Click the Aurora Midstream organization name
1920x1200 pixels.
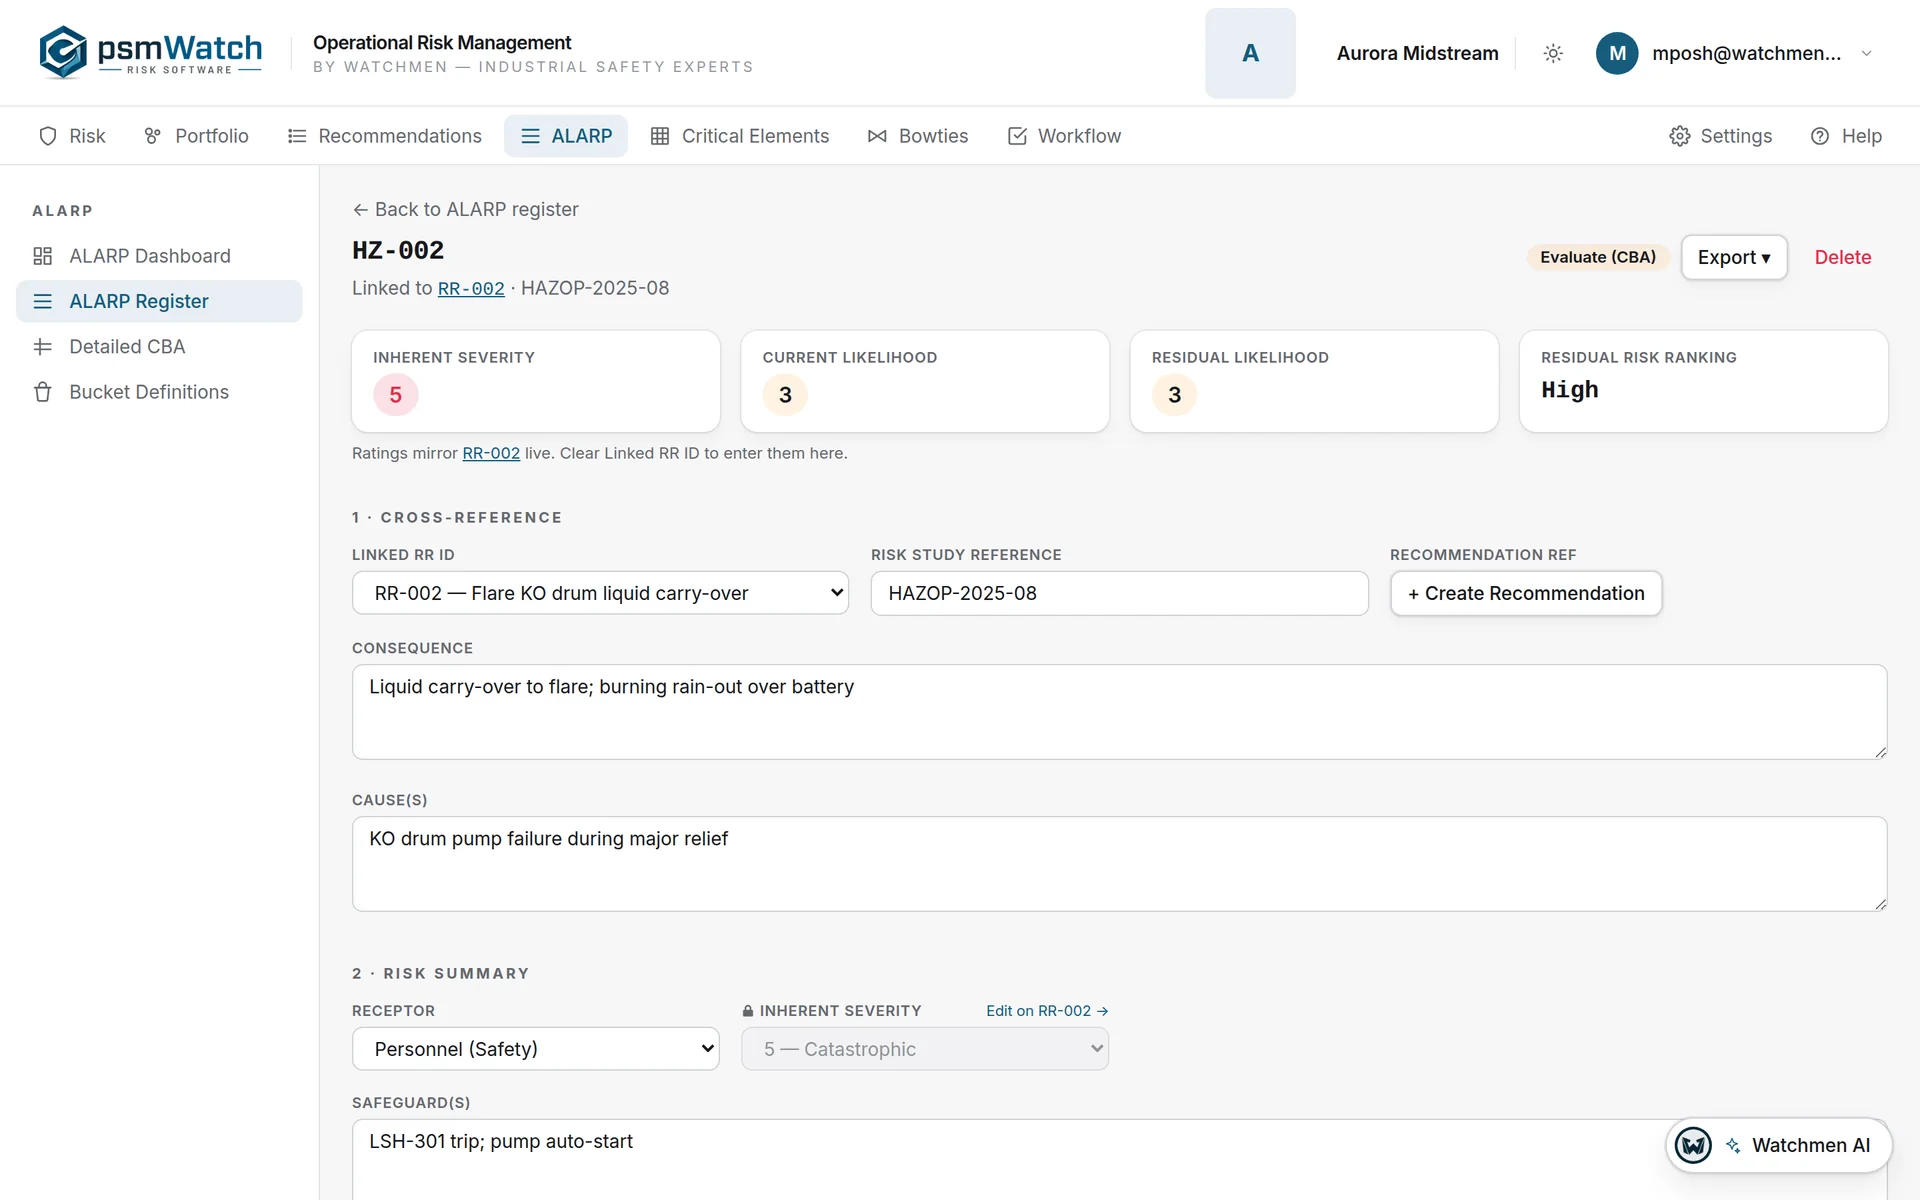(1417, 53)
